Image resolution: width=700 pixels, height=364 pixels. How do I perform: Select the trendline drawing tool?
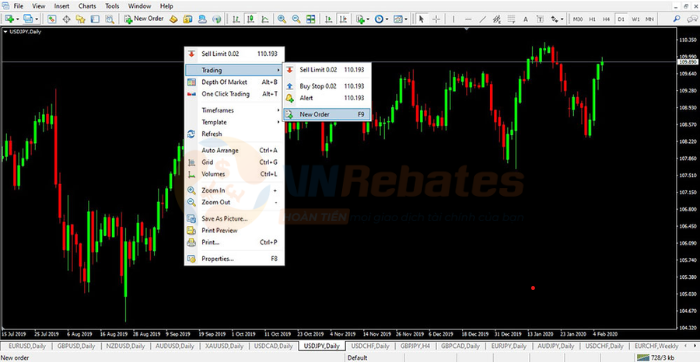click(483, 19)
